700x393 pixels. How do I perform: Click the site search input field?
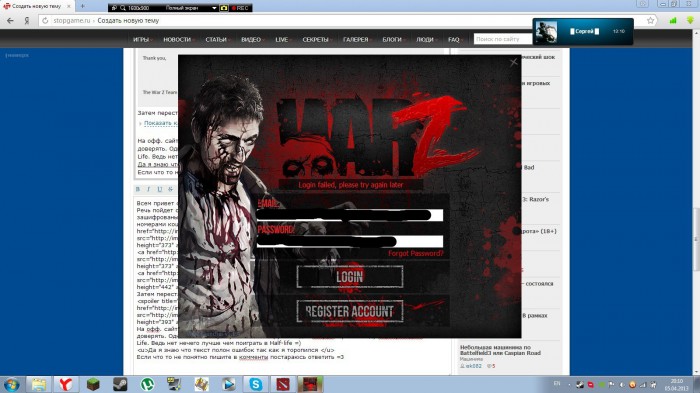click(x=503, y=39)
